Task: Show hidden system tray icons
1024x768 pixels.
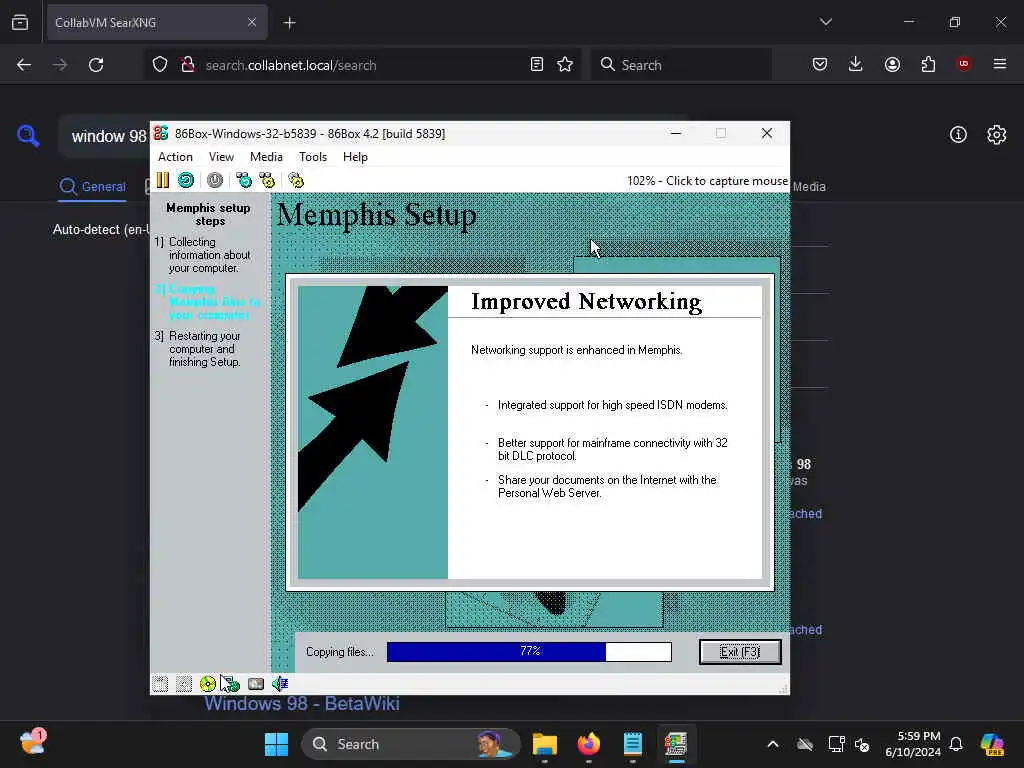Action: point(773,744)
